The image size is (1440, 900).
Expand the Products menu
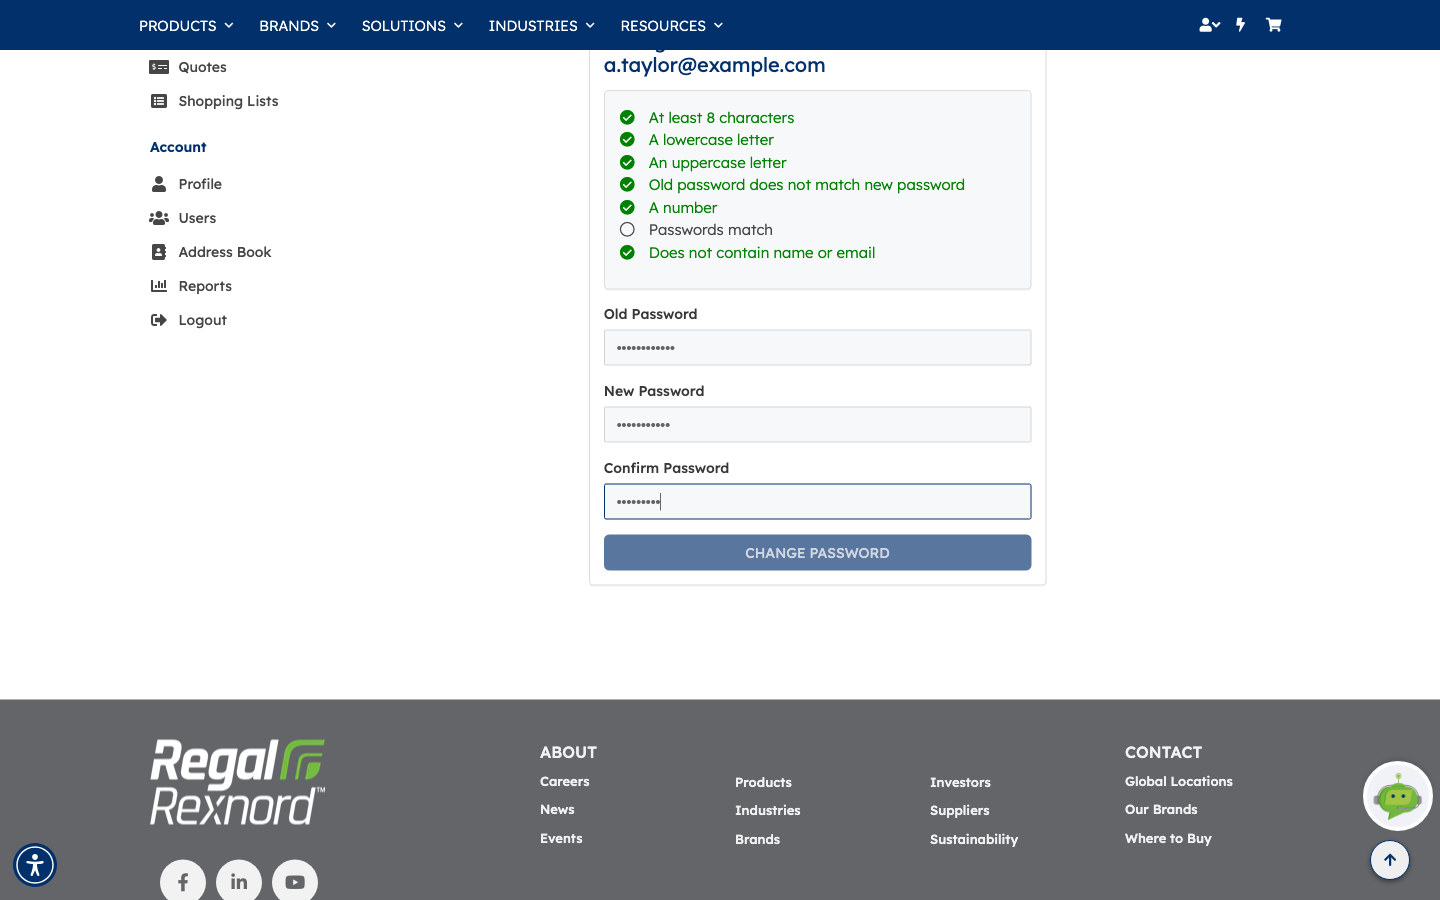(186, 25)
